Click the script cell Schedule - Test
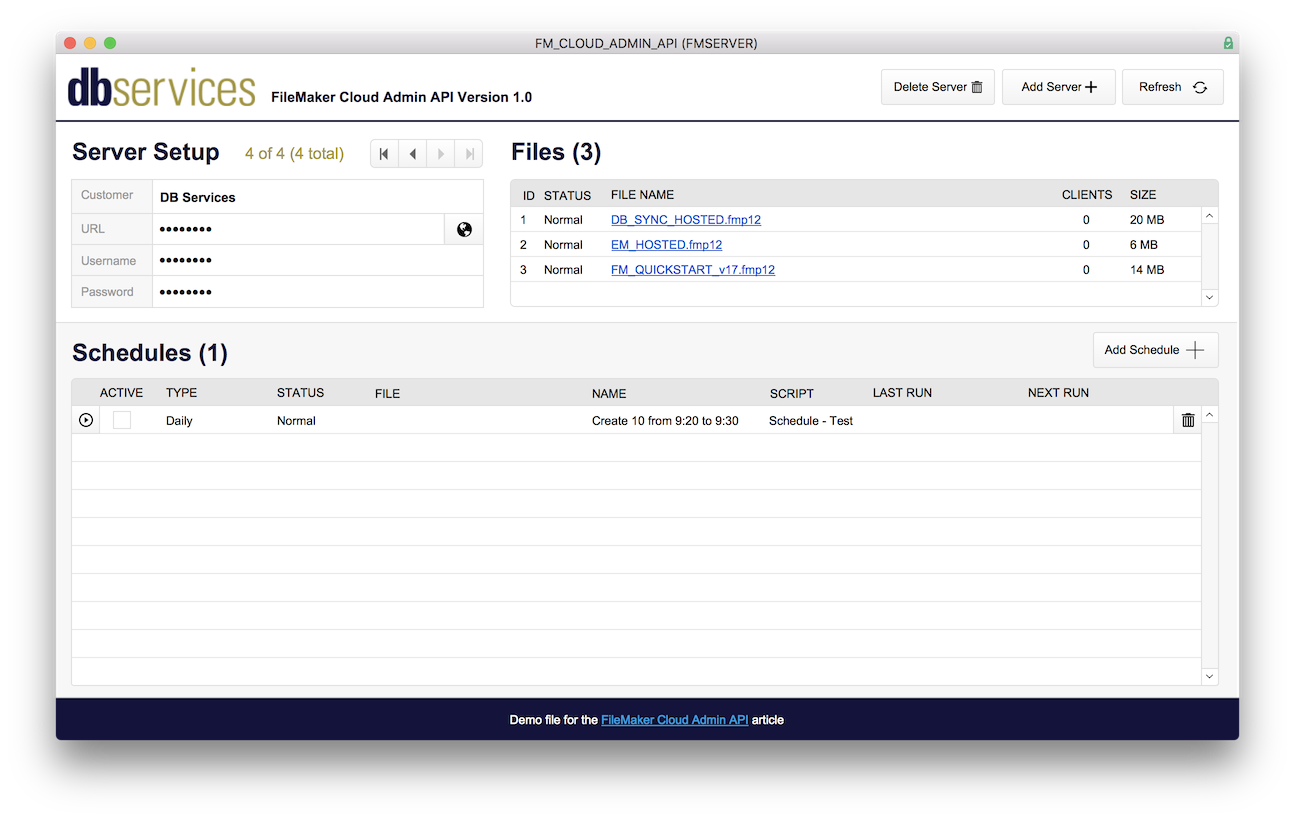The width and height of the screenshot is (1295, 820). click(x=811, y=421)
